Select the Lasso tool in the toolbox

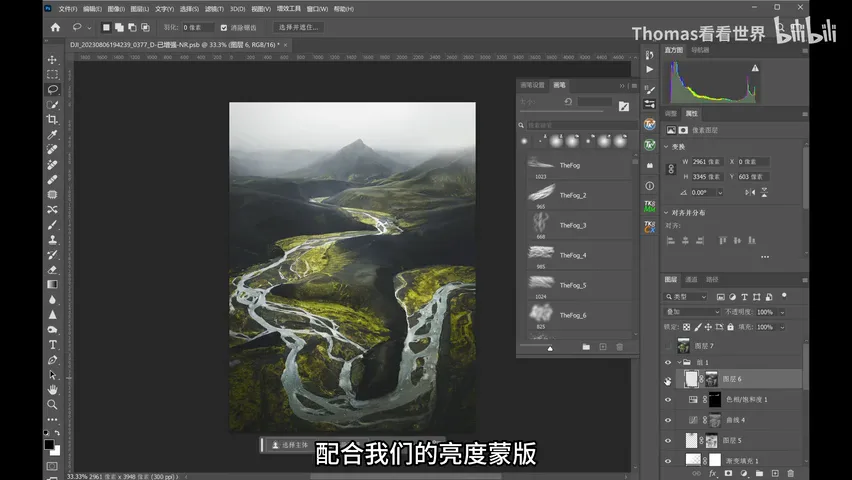tap(52, 89)
